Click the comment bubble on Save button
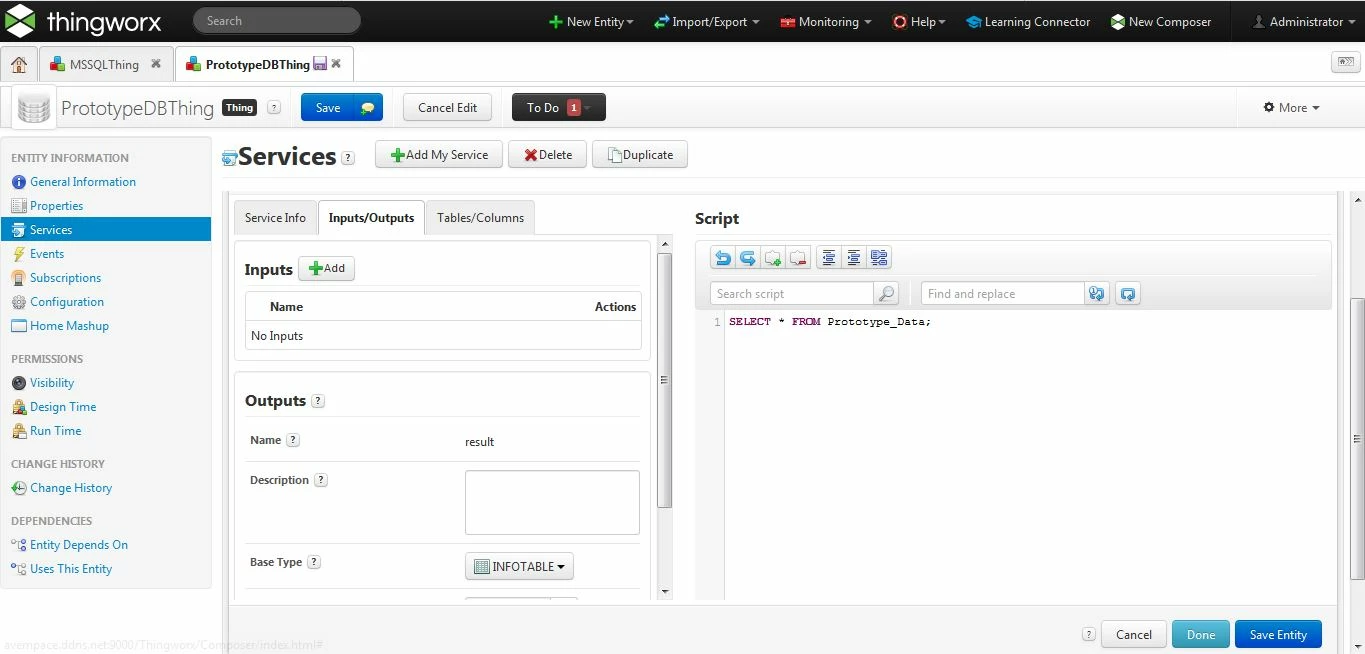This screenshot has width=1365, height=654. click(368, 108)
